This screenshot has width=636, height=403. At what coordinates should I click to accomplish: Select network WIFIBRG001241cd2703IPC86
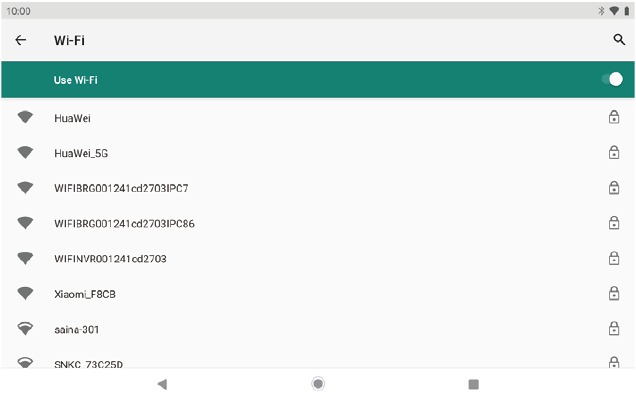point(318,223)
